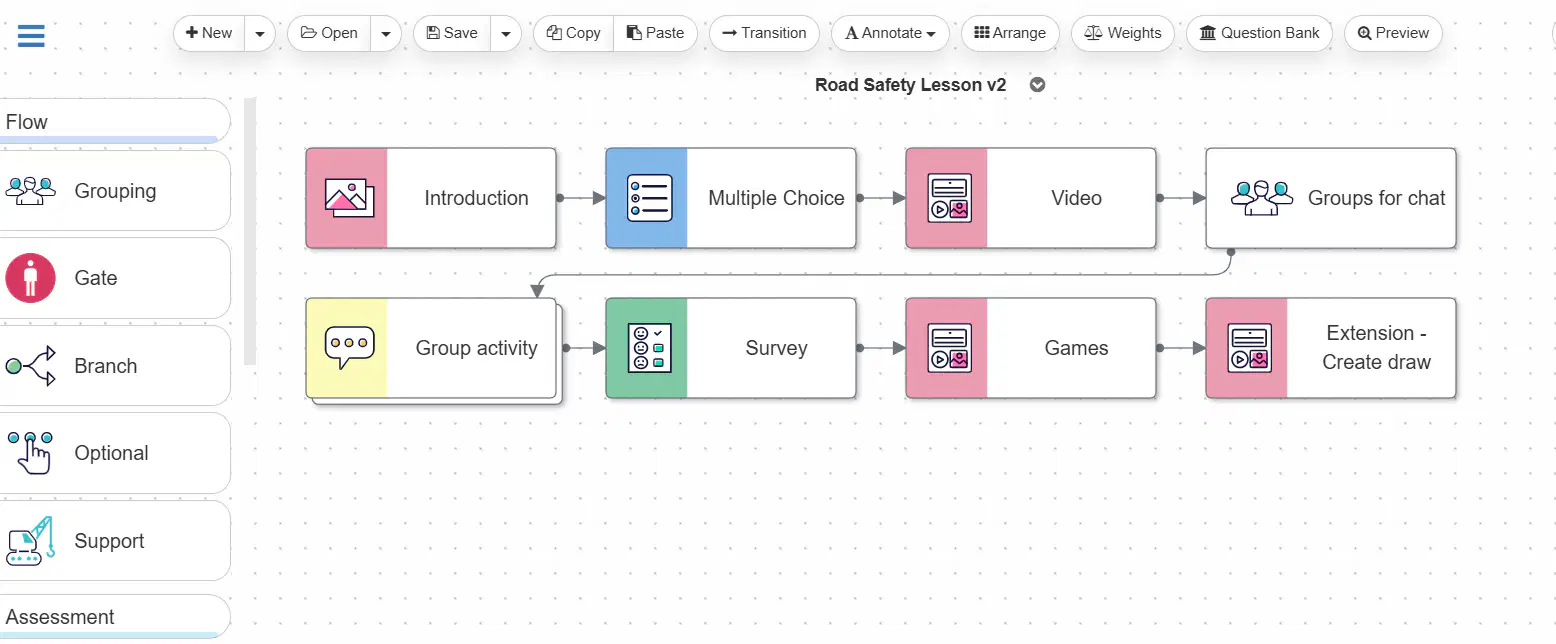
Task: Click the Support label in sidebar
Action: (x=109, y=541)
